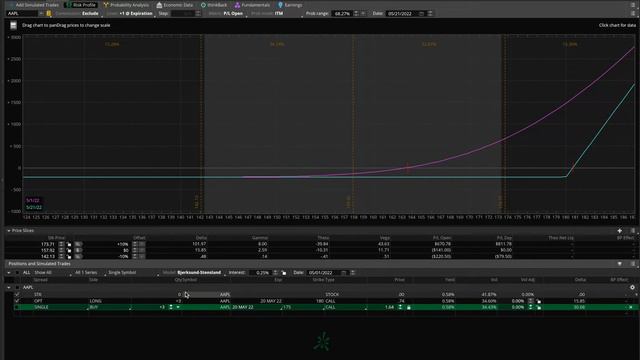Open the Commissions Exclude dropdown
The image size is (640, 360).
78,13
